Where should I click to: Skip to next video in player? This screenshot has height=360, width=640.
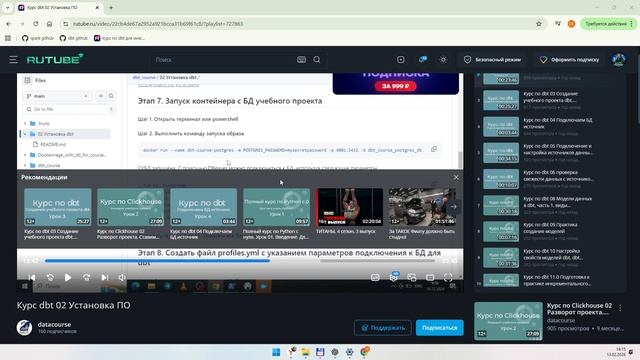tap(104, 278)
